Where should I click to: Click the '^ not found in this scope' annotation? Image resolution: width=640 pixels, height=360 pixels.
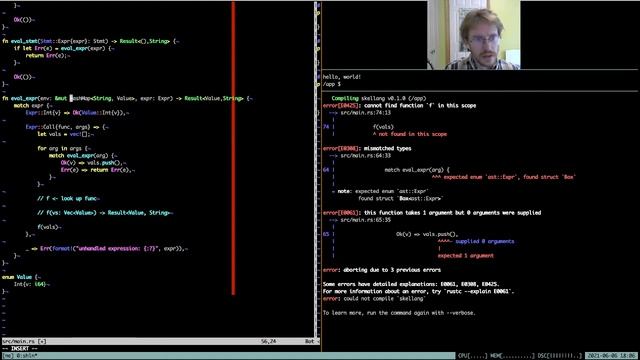coord(409,134)
